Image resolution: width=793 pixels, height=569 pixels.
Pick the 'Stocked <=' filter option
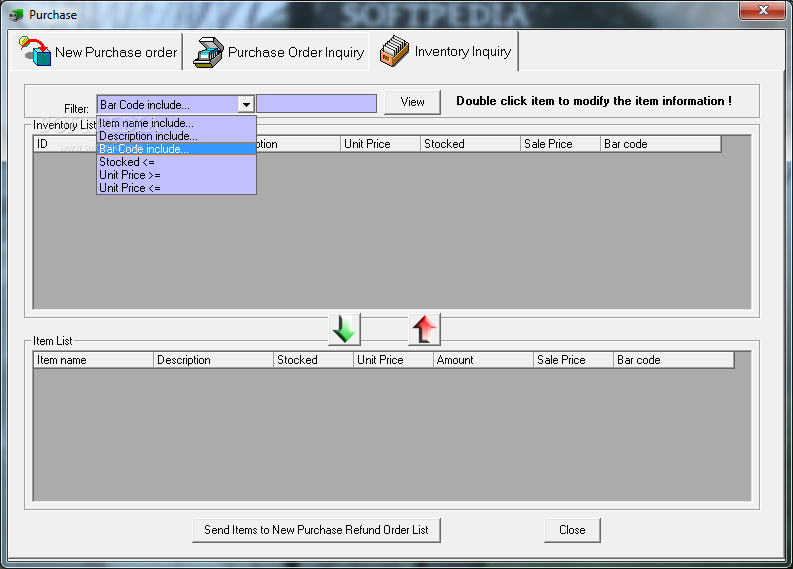coord(176,162)
